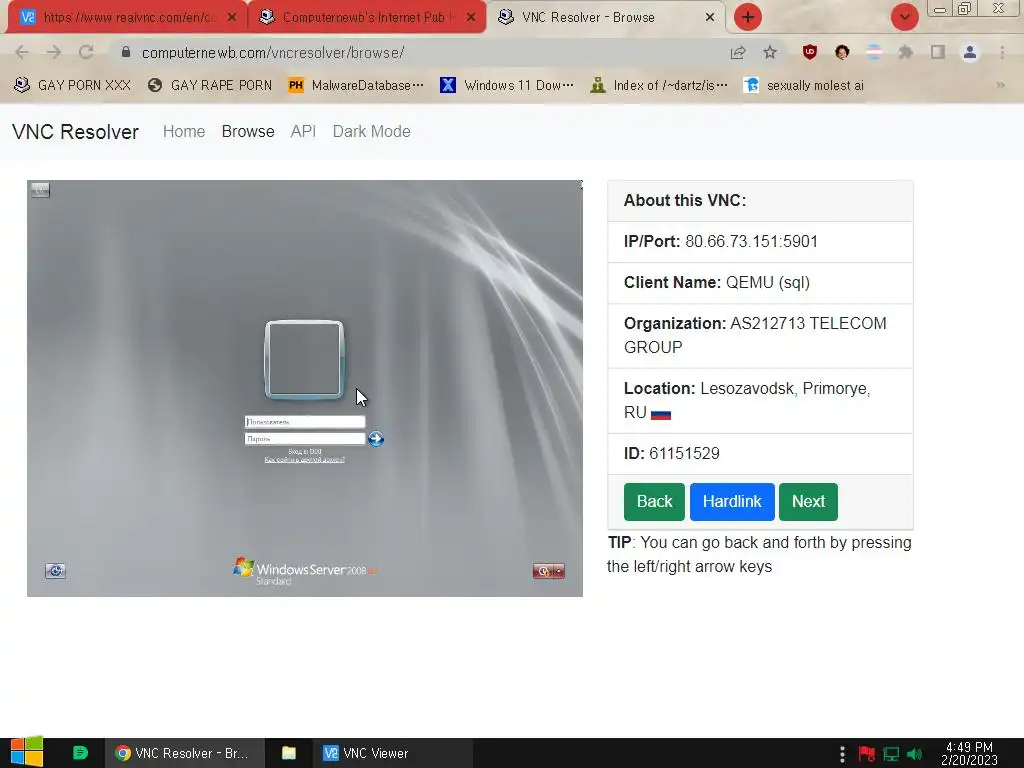1024x768 pixels.
Task: Show hidden tray icons via three dots
Action: tap(842, 754)
